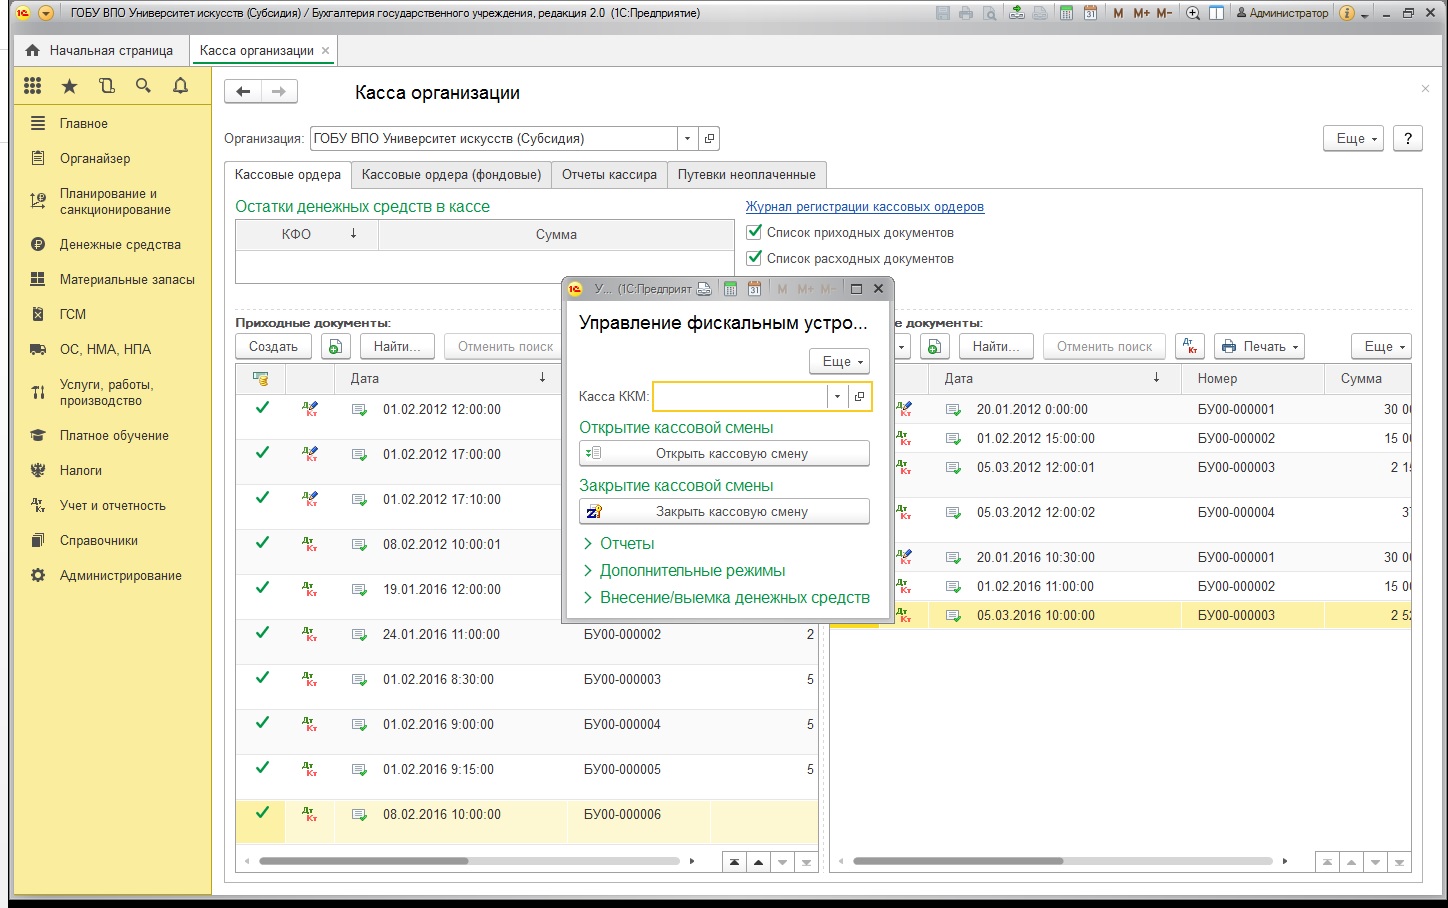Jump to last row in right list
1448x908 pixels.
coord(1399,862)
